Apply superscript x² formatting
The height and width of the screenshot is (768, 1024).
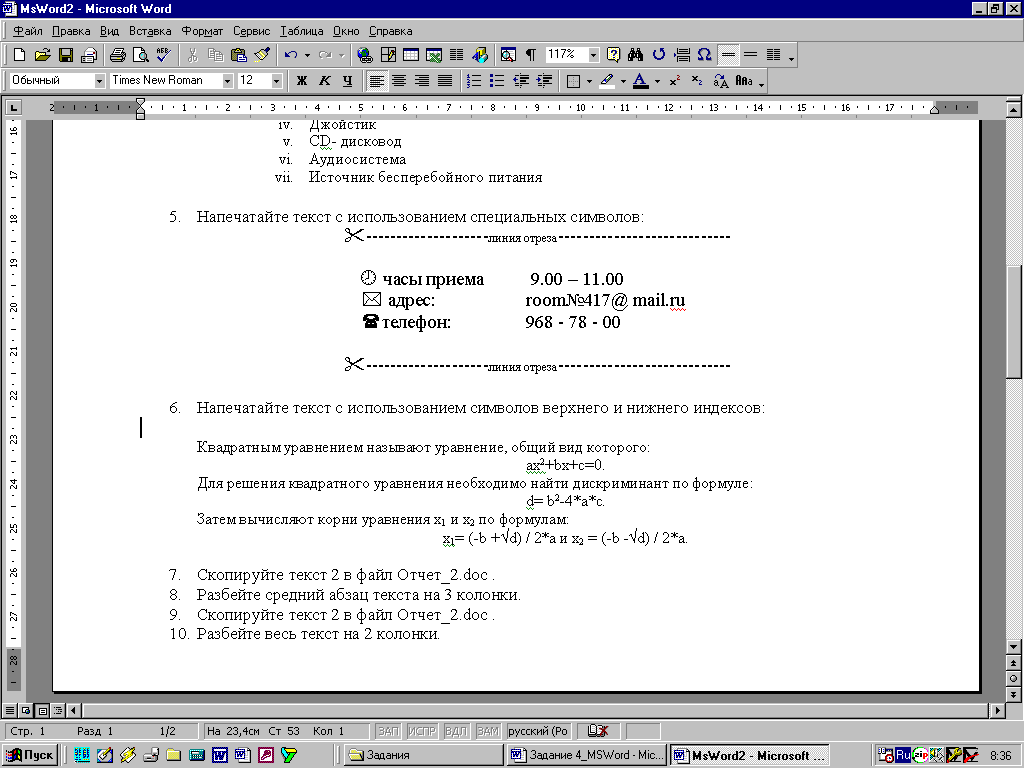tap(675, 81)
